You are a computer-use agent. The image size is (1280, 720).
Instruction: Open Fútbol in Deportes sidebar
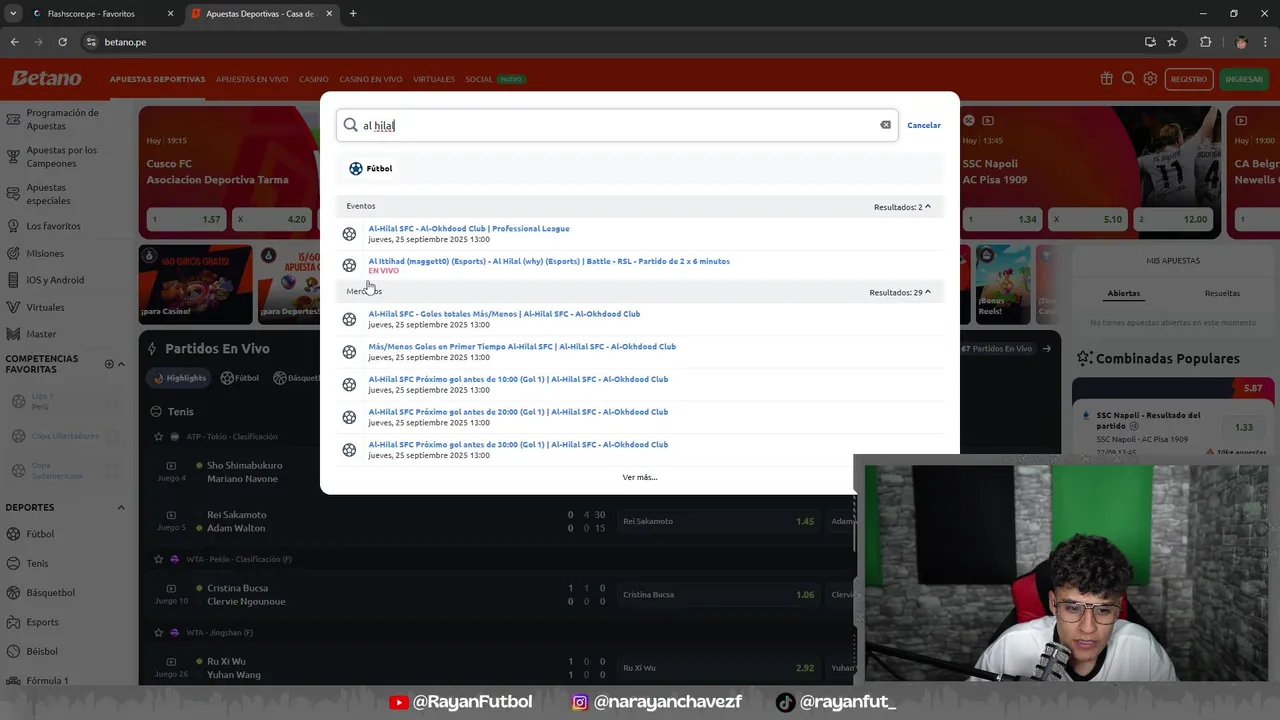coord(40,534)
